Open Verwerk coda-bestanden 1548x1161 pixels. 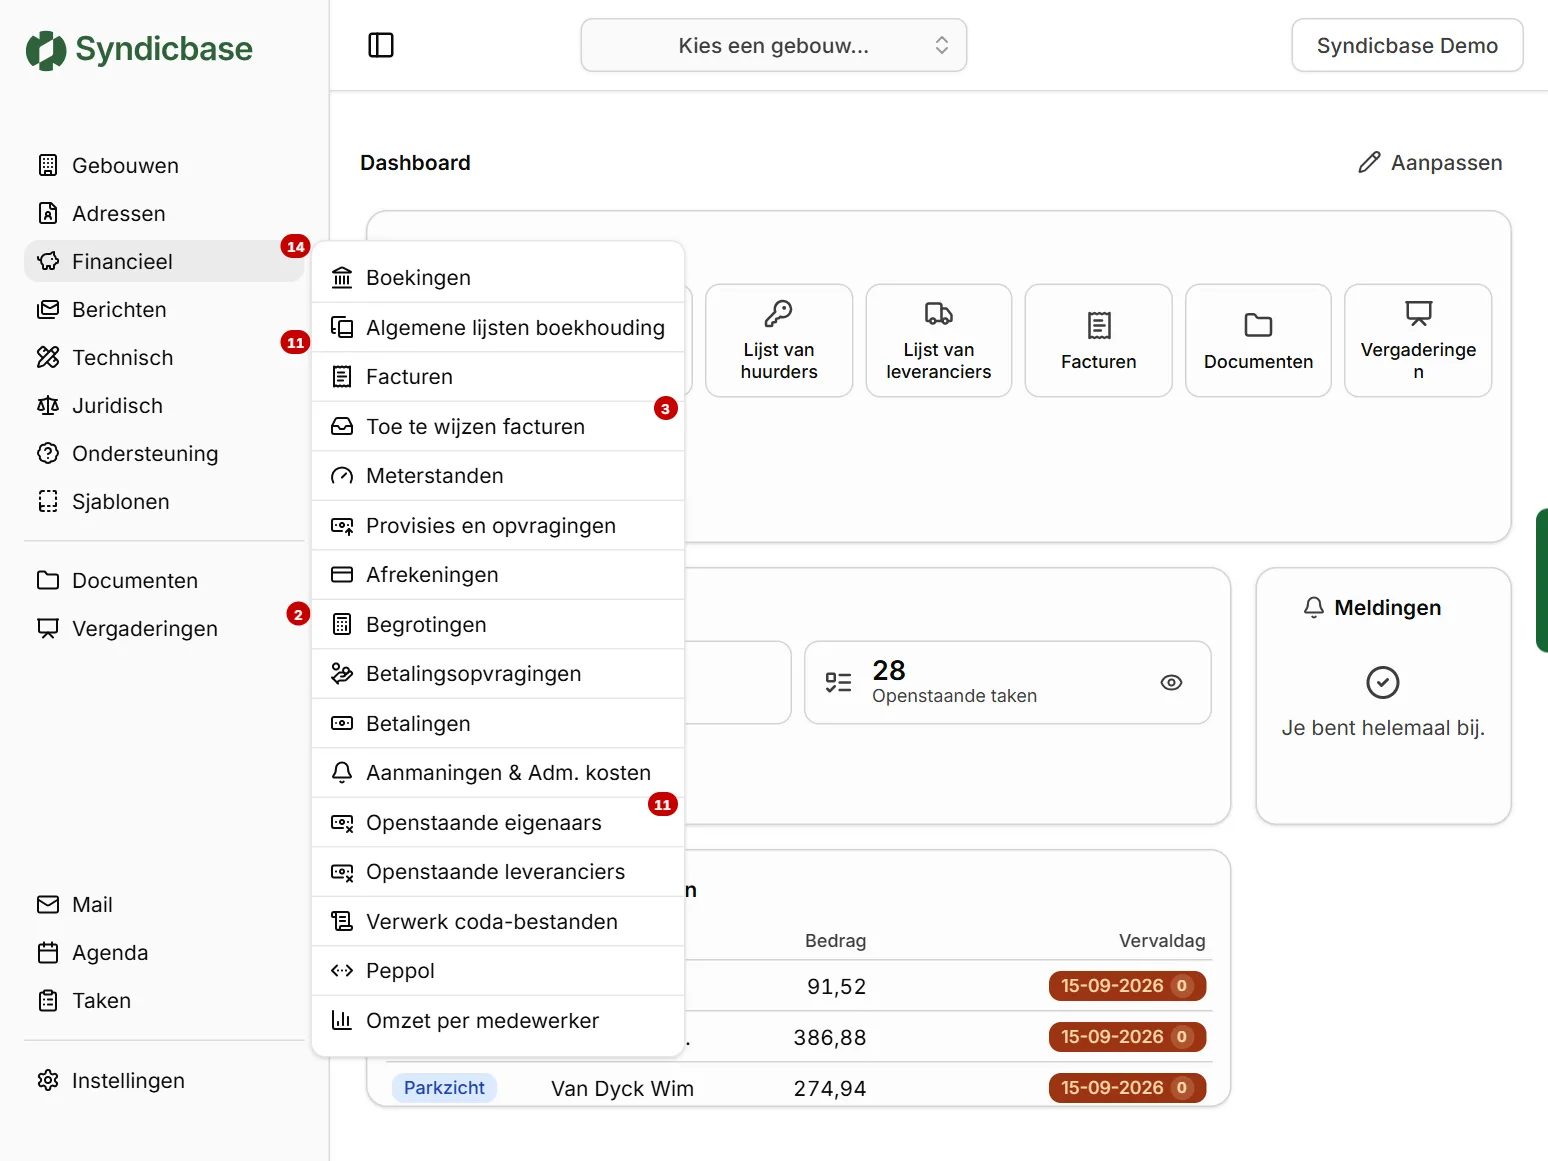coord(498,921)
